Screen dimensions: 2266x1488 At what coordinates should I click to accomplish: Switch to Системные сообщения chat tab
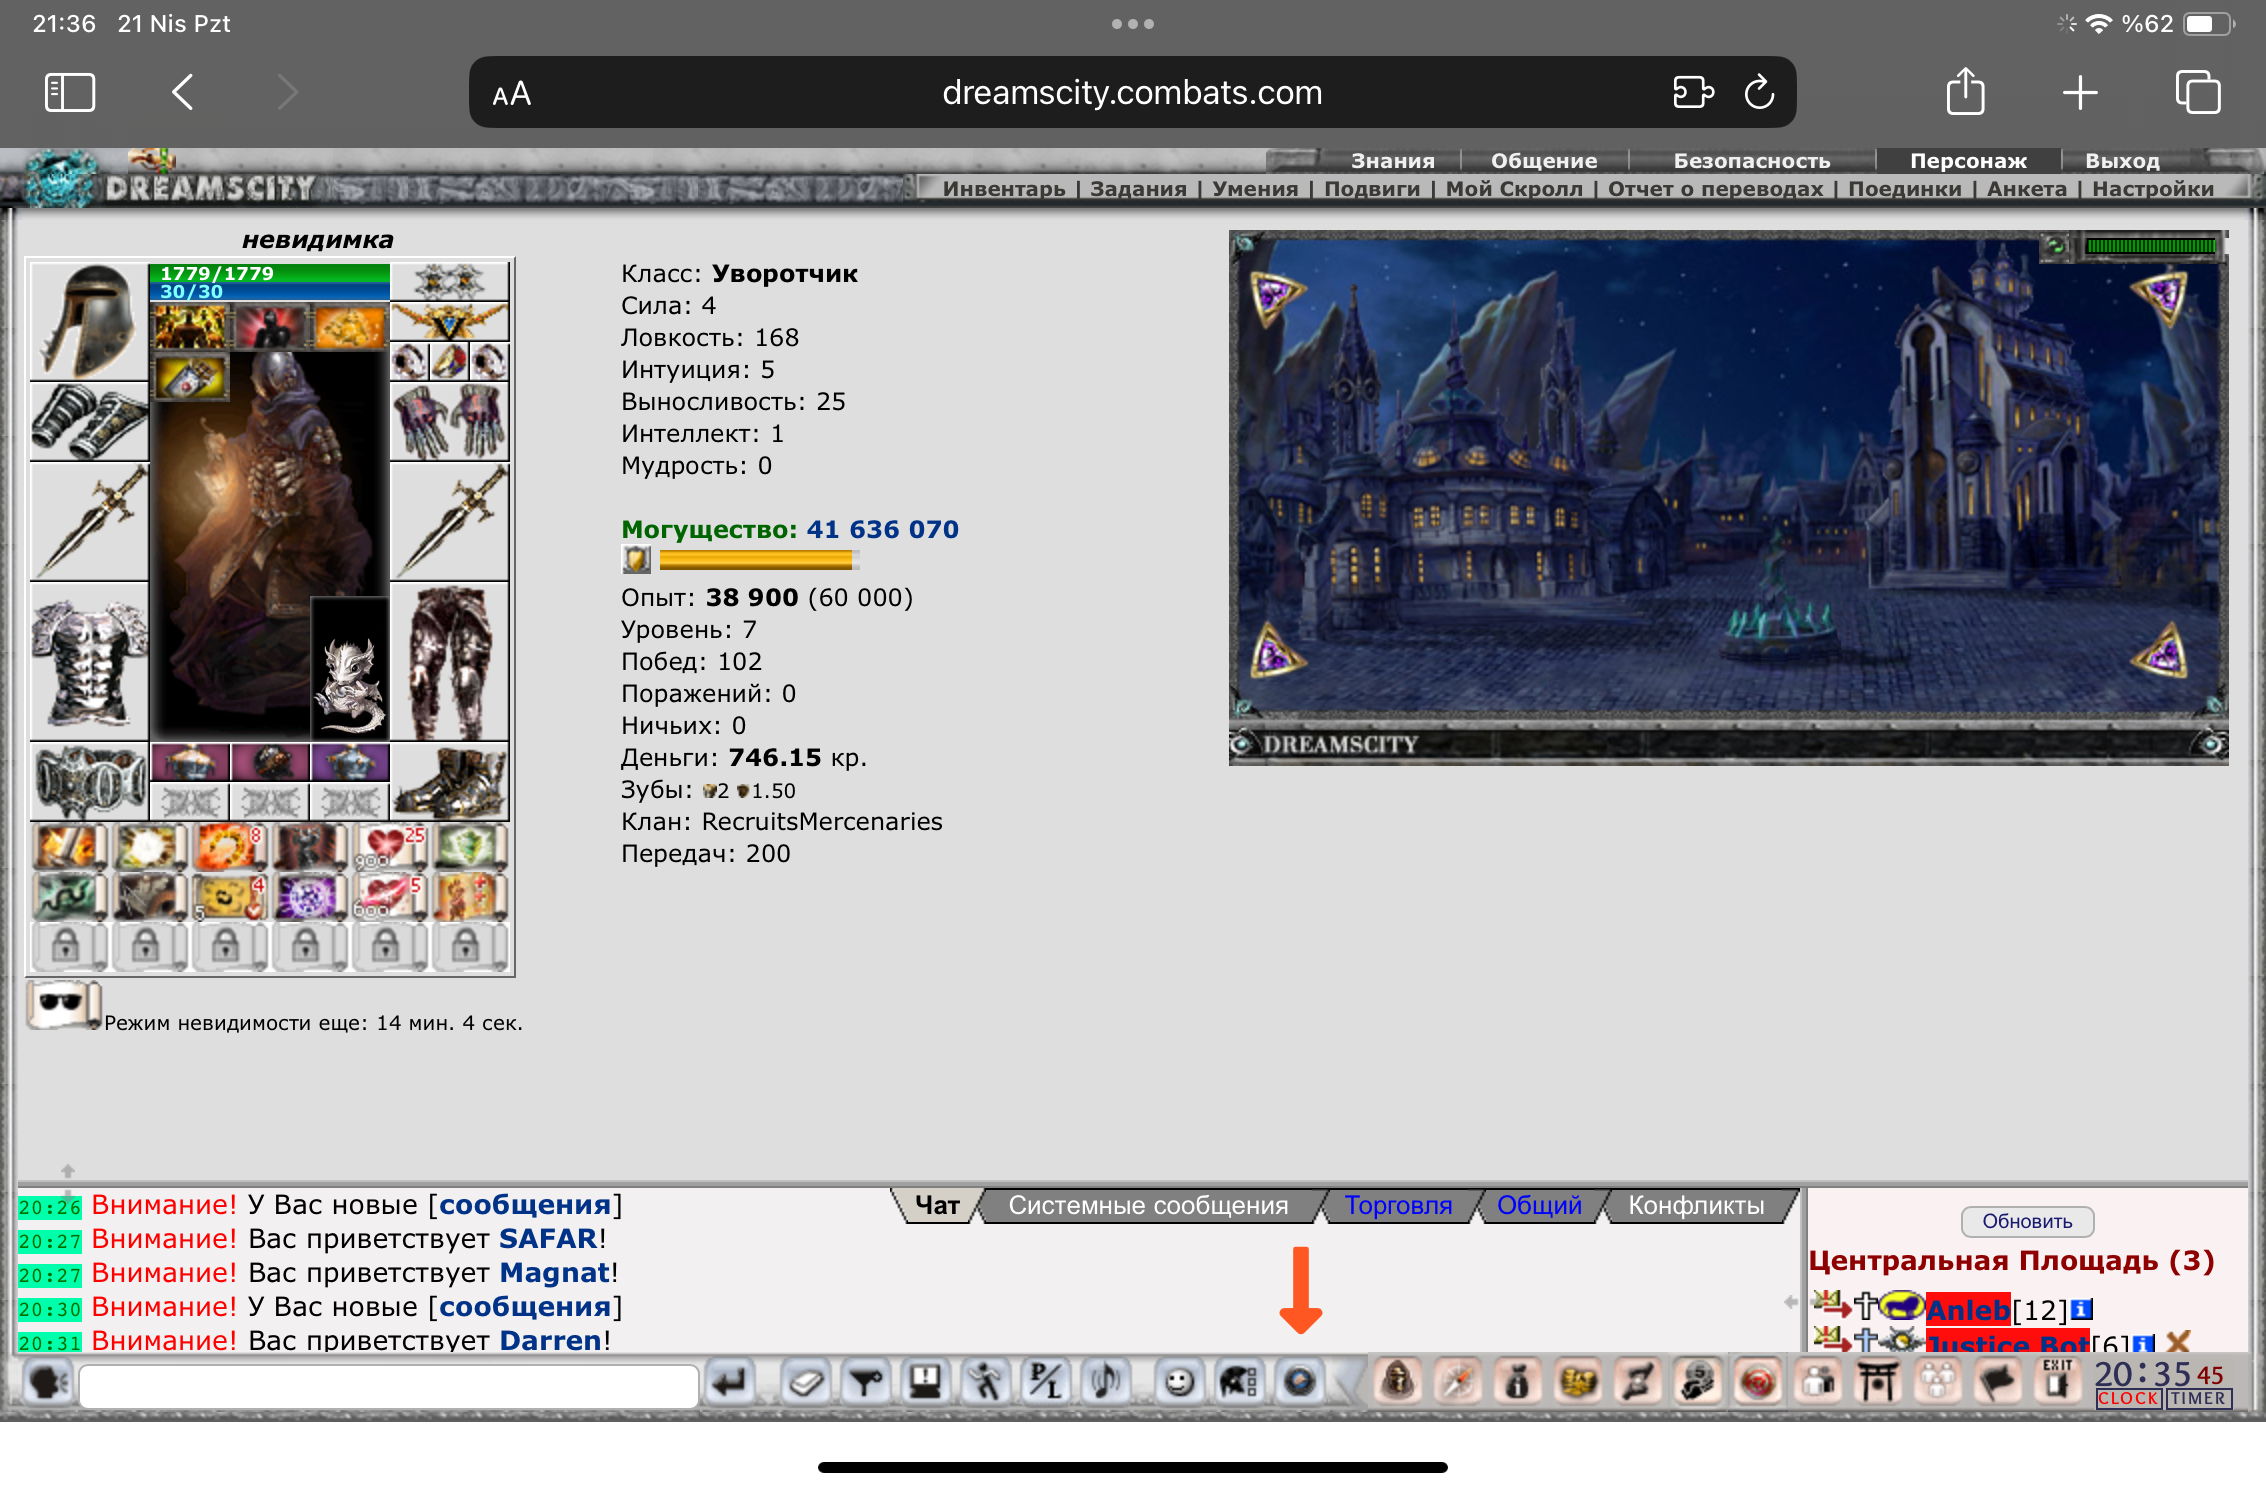click(1147, 1206)
